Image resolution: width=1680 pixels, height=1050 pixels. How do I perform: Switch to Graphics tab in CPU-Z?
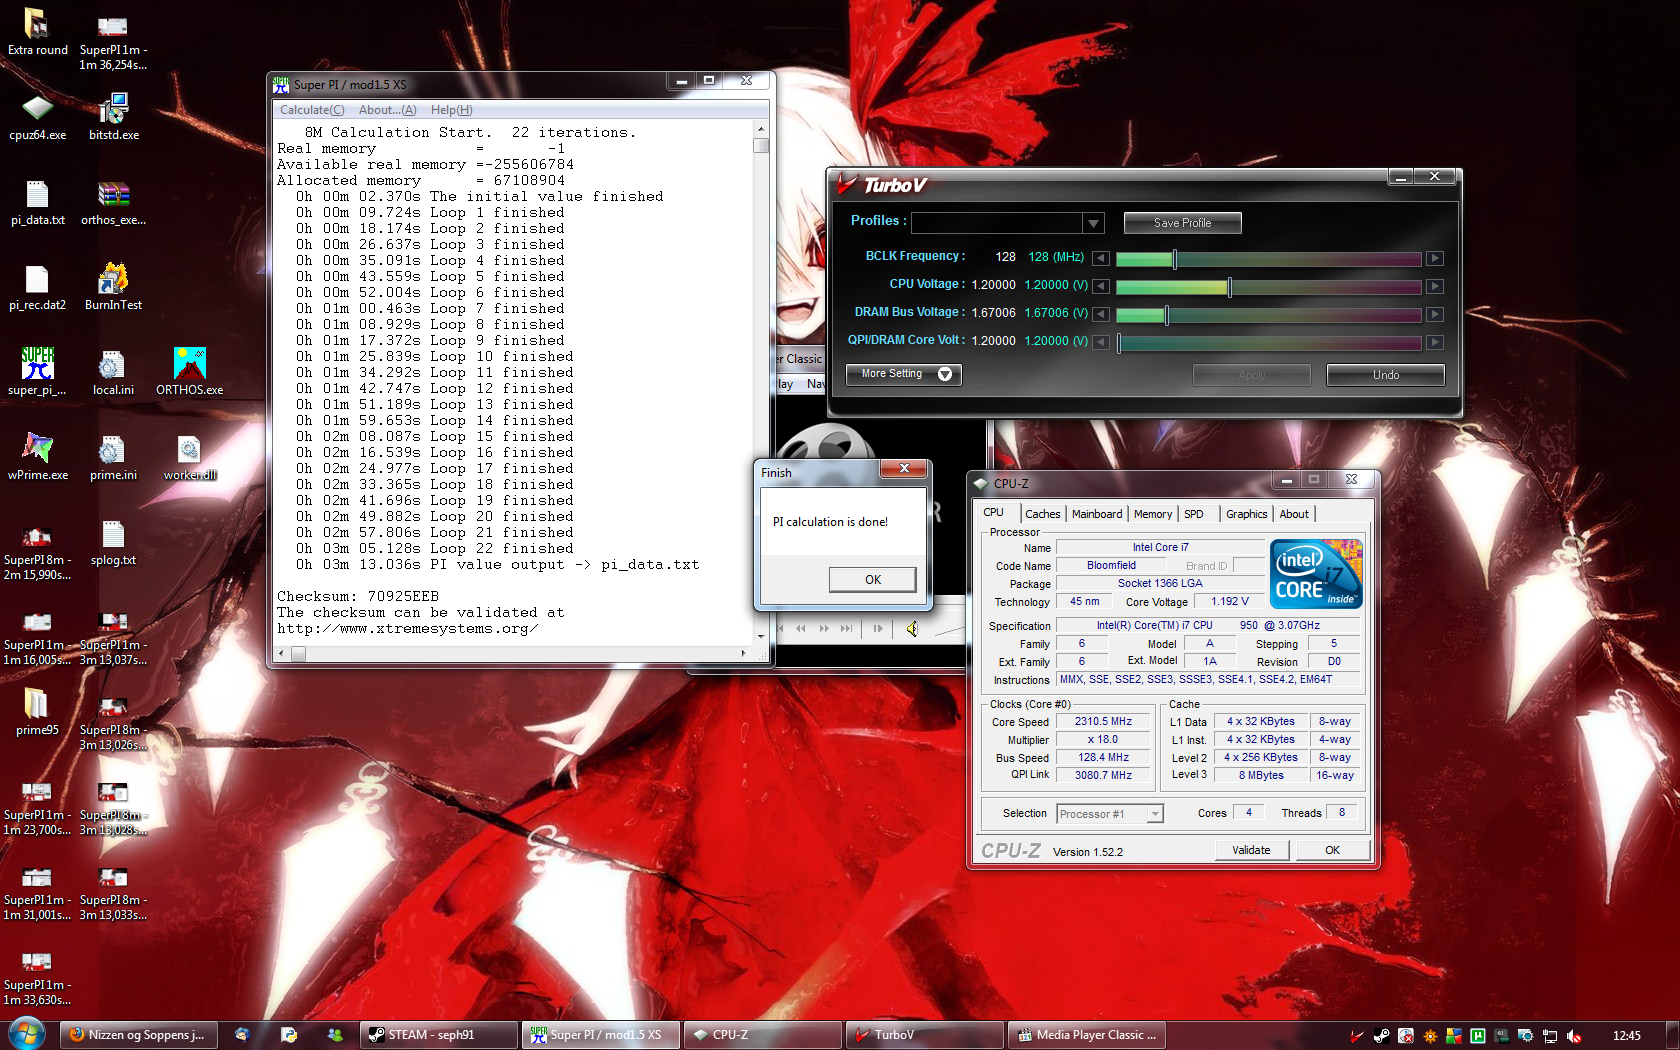(1246, 514)
